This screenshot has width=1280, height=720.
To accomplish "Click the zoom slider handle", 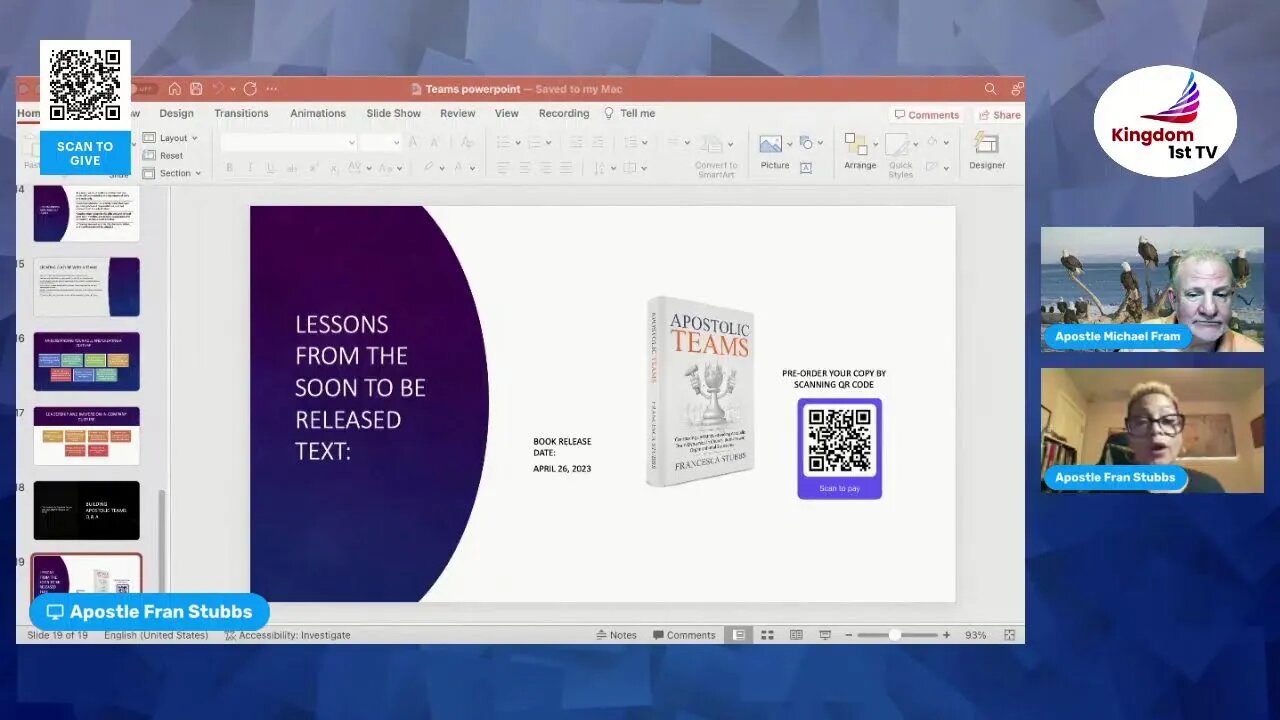I will click(895, 635).
